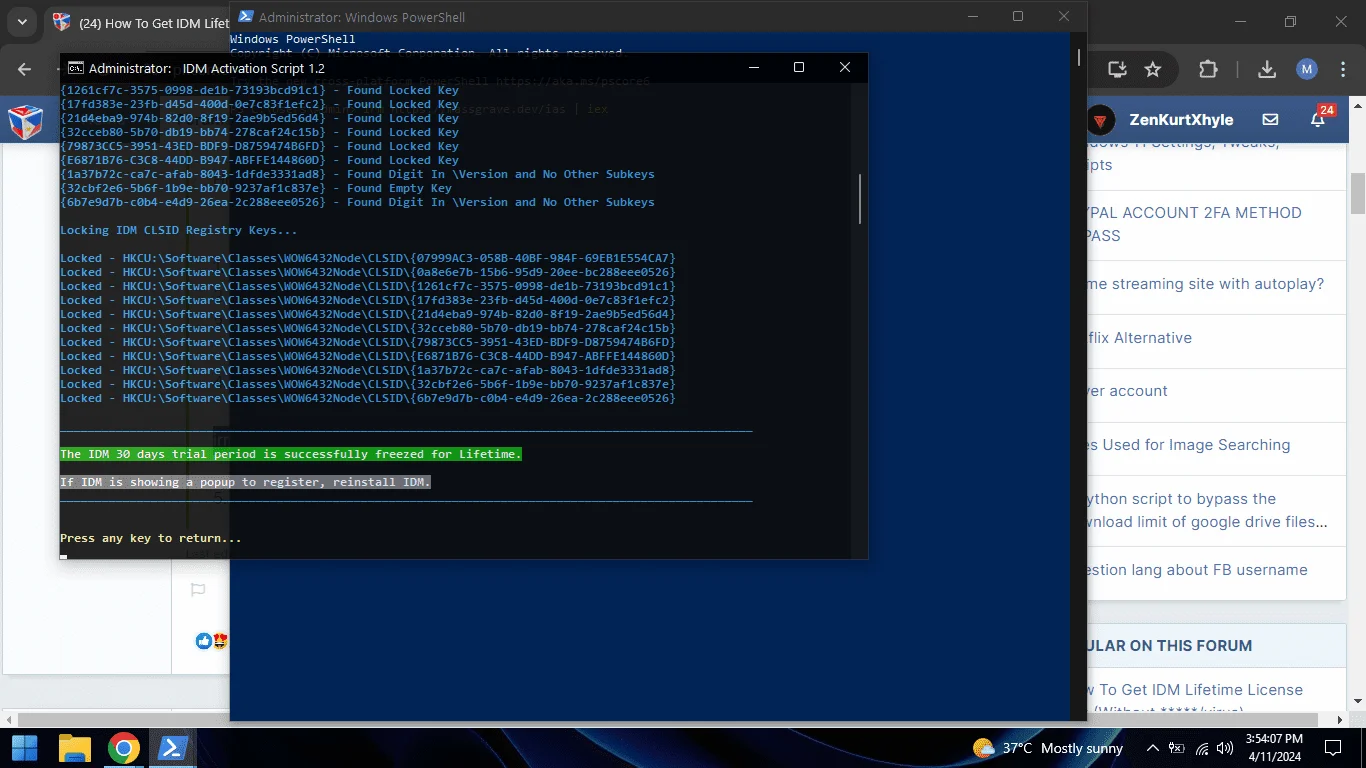
Task: Open File Explorer from the taskbar
Action: pos(75,748)
